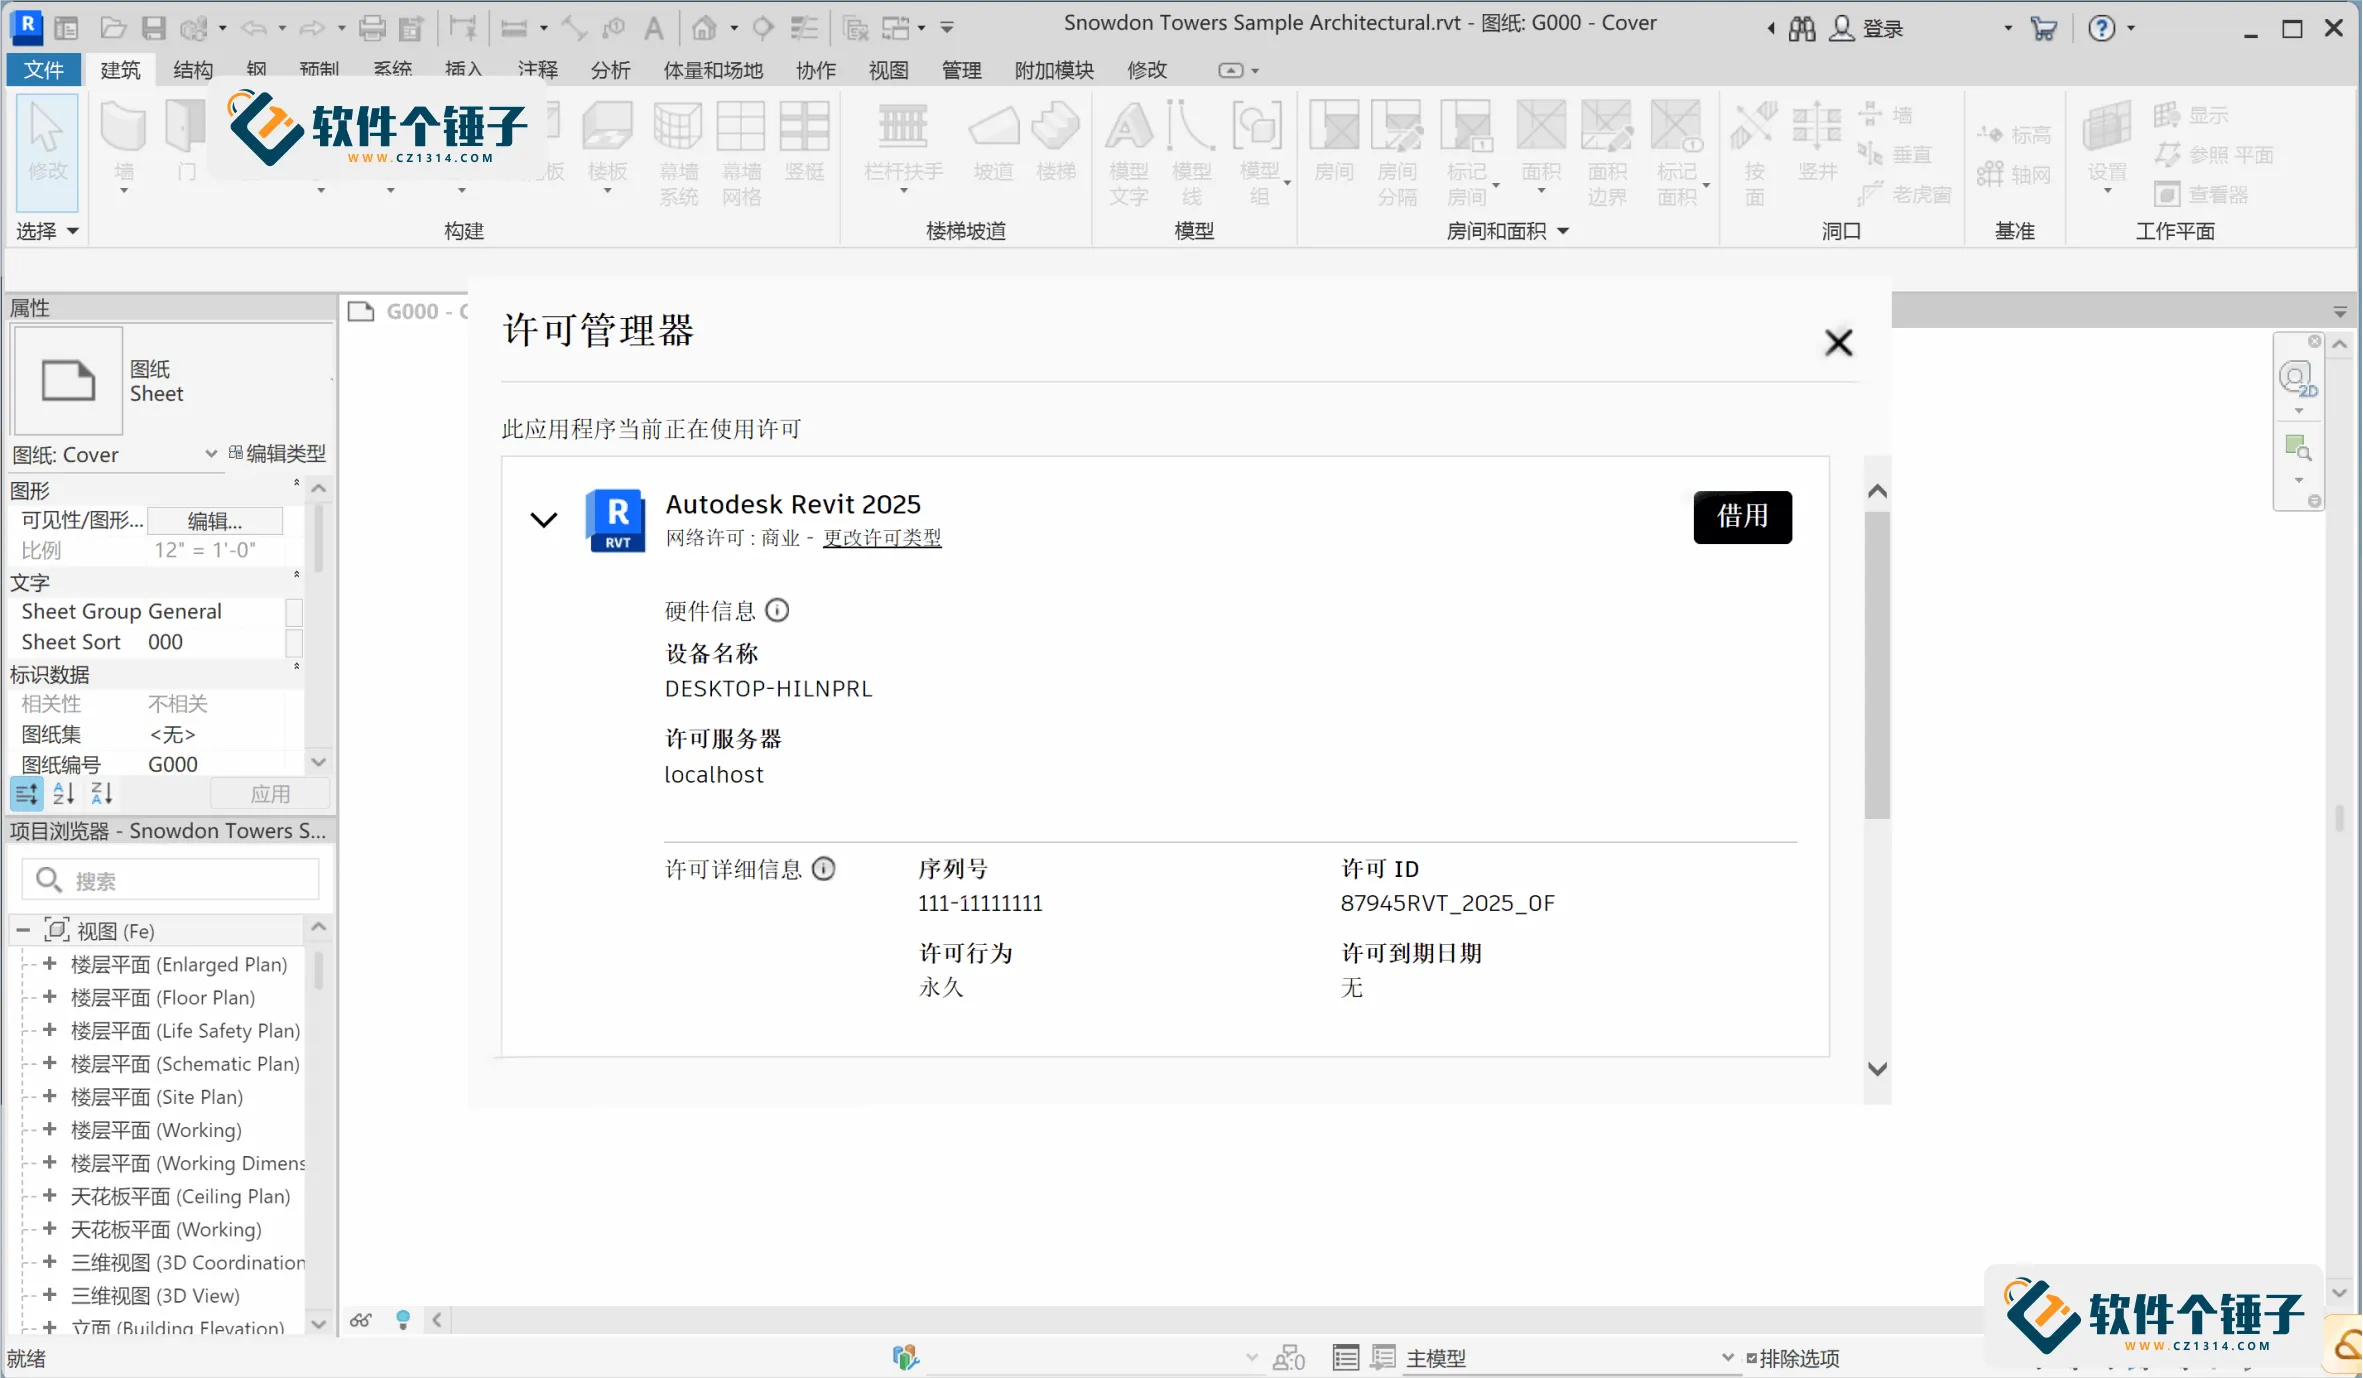Switch to the Analyze ribbon tab
The width and height of the screenshot is (2363, 1378).
pos(610,69)
